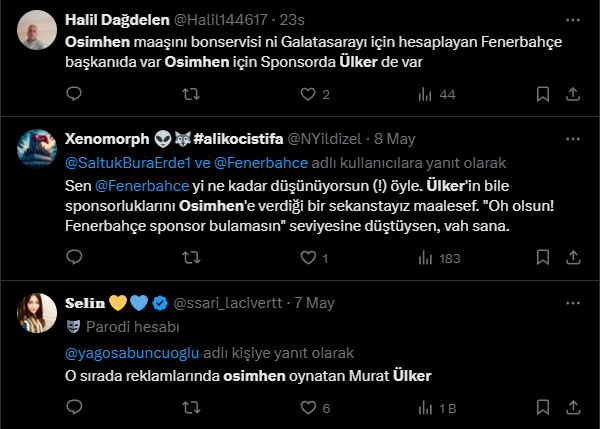Screen dimensions: 600x429
Task: Bookmark Selin's tweet
Action: (543, 408)
